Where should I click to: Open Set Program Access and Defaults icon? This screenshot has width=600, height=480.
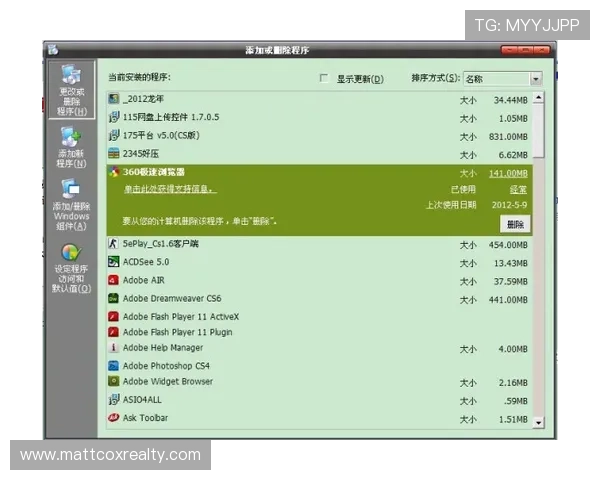(71, 252)
